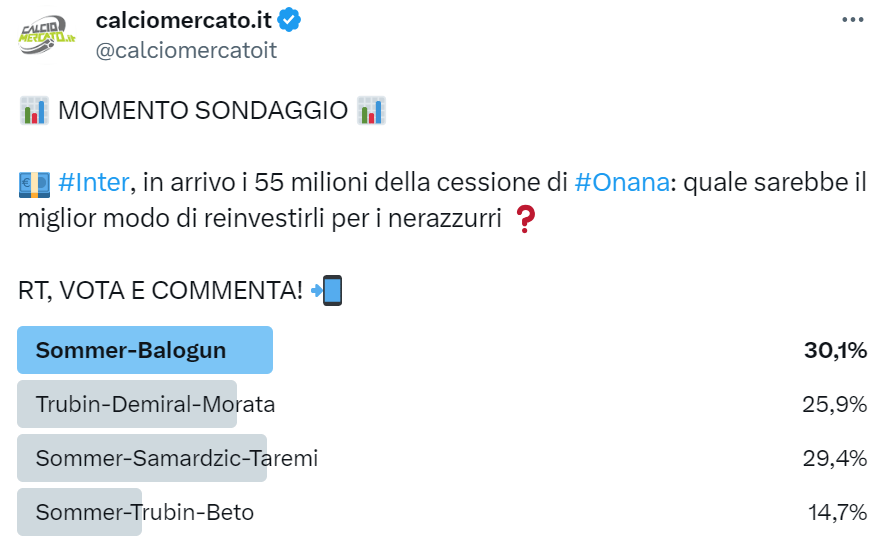Click the blue verified badge
Image resolution: width=883 pixels, height=541 pixels.
[x=290, y=20]
